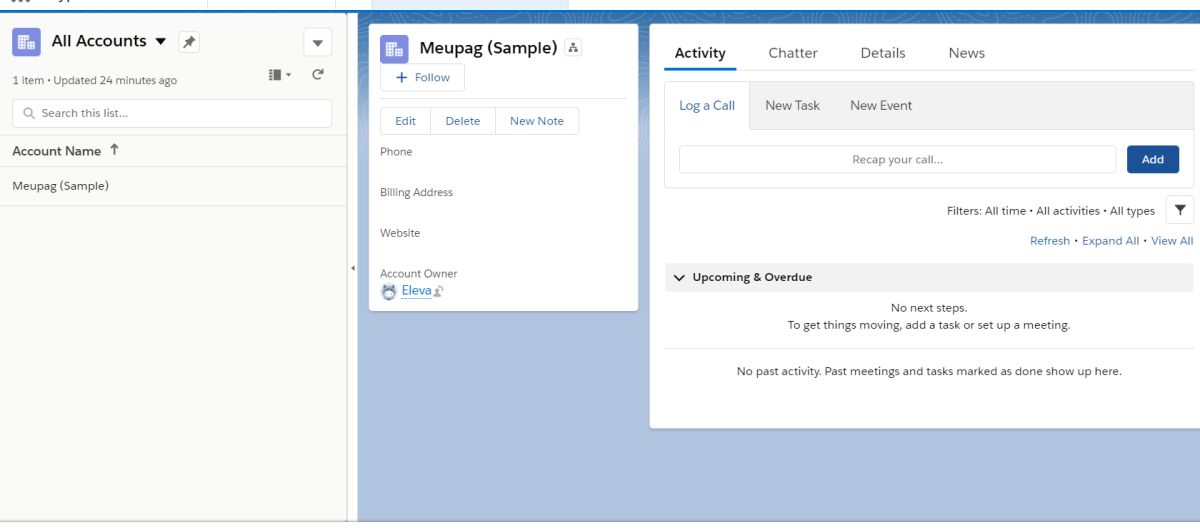Open list view controls dropdown arrow
This screenshot has height=532, width=1200.
[x=317, y=42]
